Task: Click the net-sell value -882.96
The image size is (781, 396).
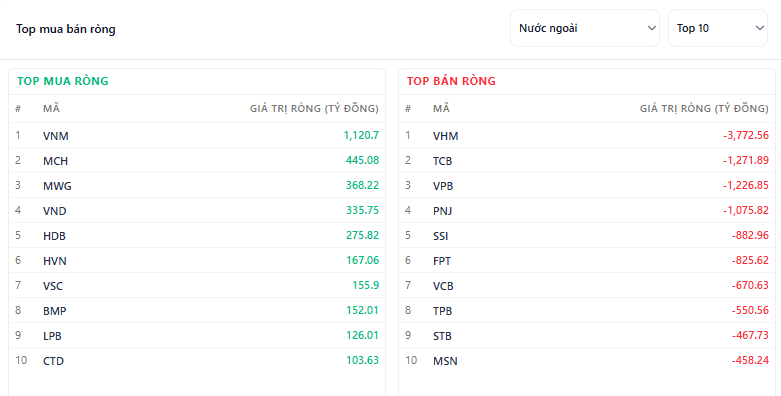Action: point(750,235)
